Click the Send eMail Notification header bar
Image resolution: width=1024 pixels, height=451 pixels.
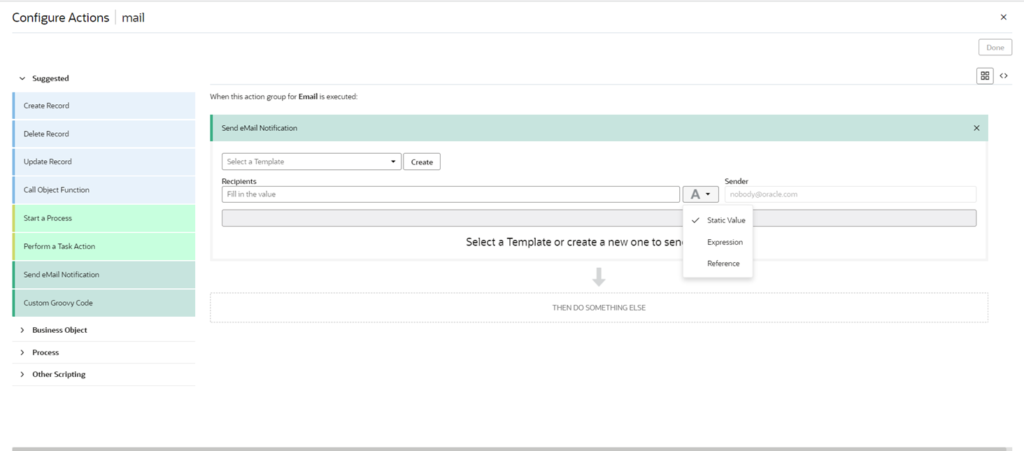pos(599,128)
